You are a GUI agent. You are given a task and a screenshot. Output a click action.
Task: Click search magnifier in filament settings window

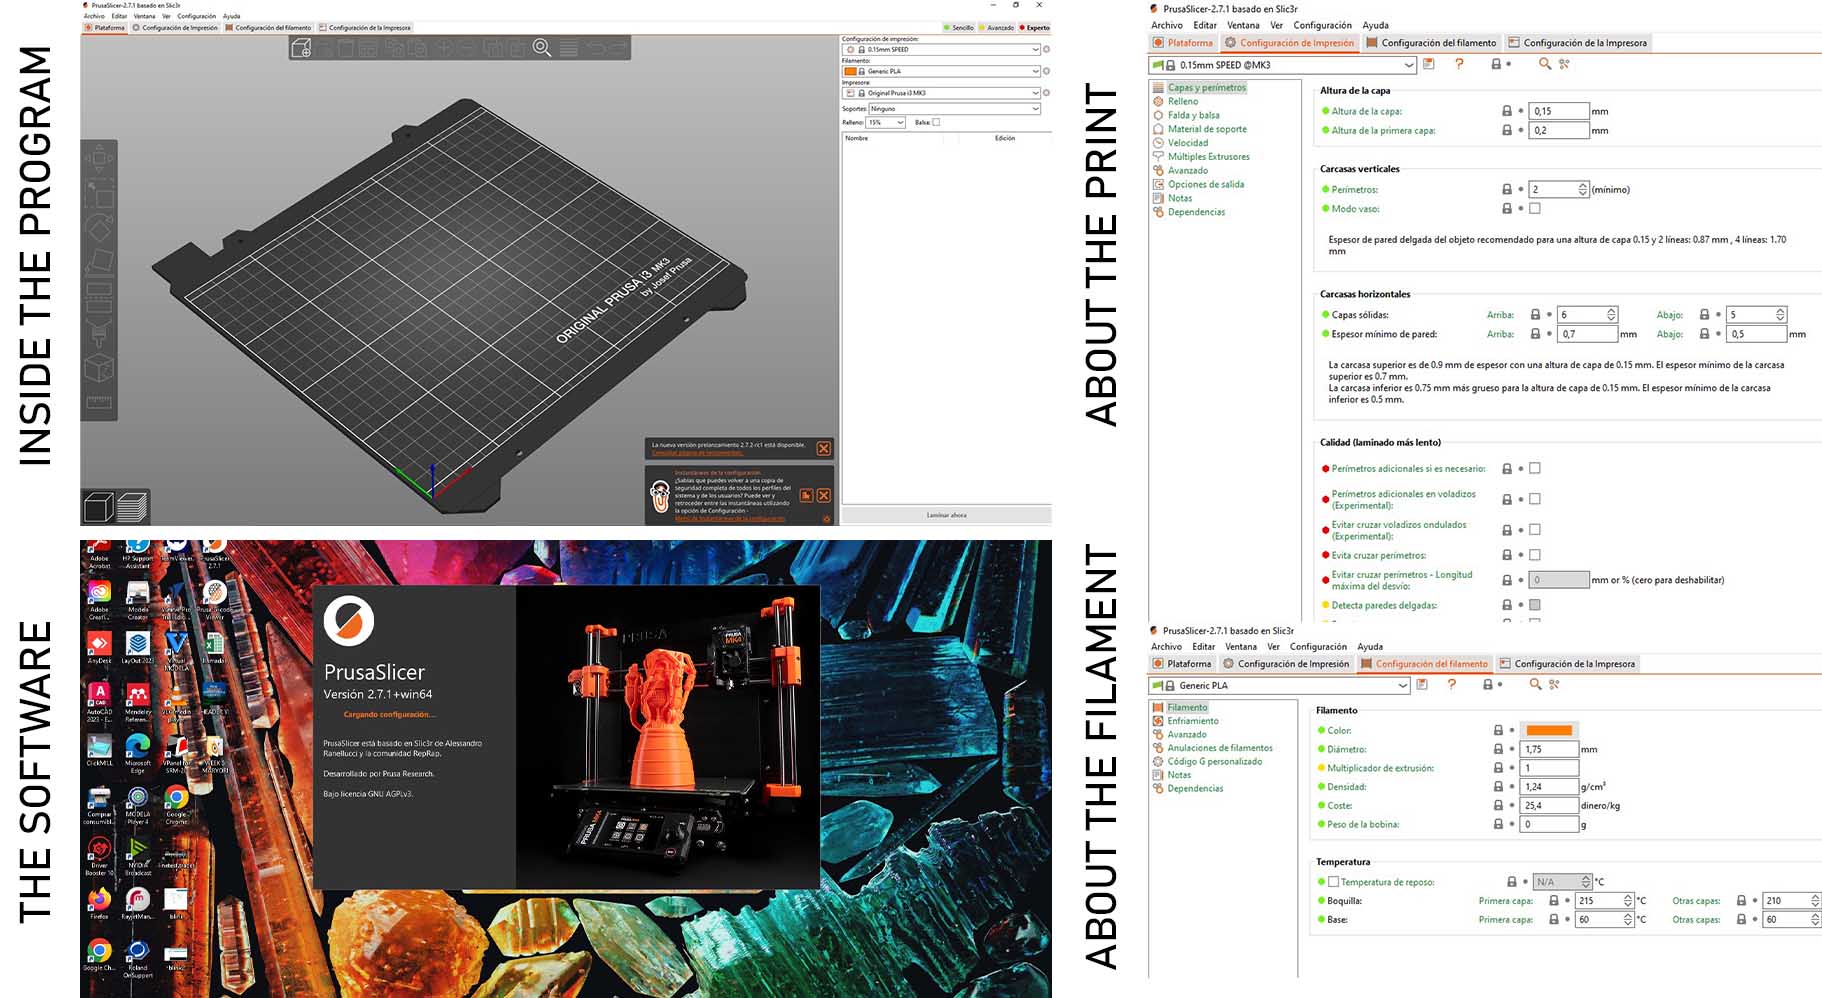1535,685
